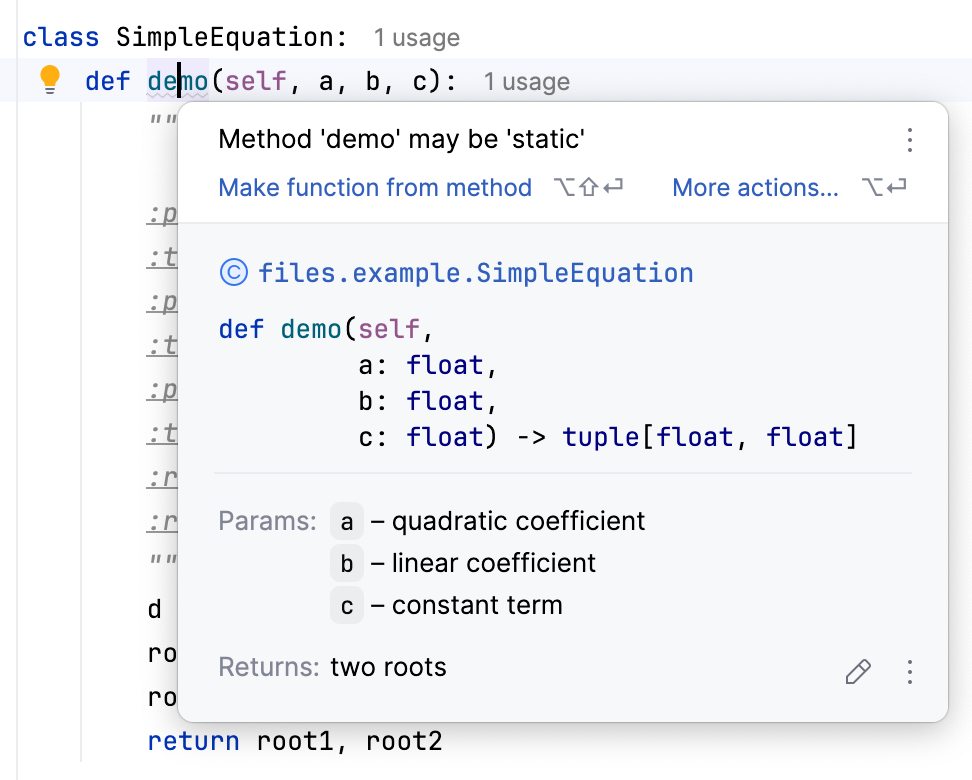Viewport: 972px width, 780px height.
Task: Show usages of class SimpleEquation
Action: pos(416,38)
